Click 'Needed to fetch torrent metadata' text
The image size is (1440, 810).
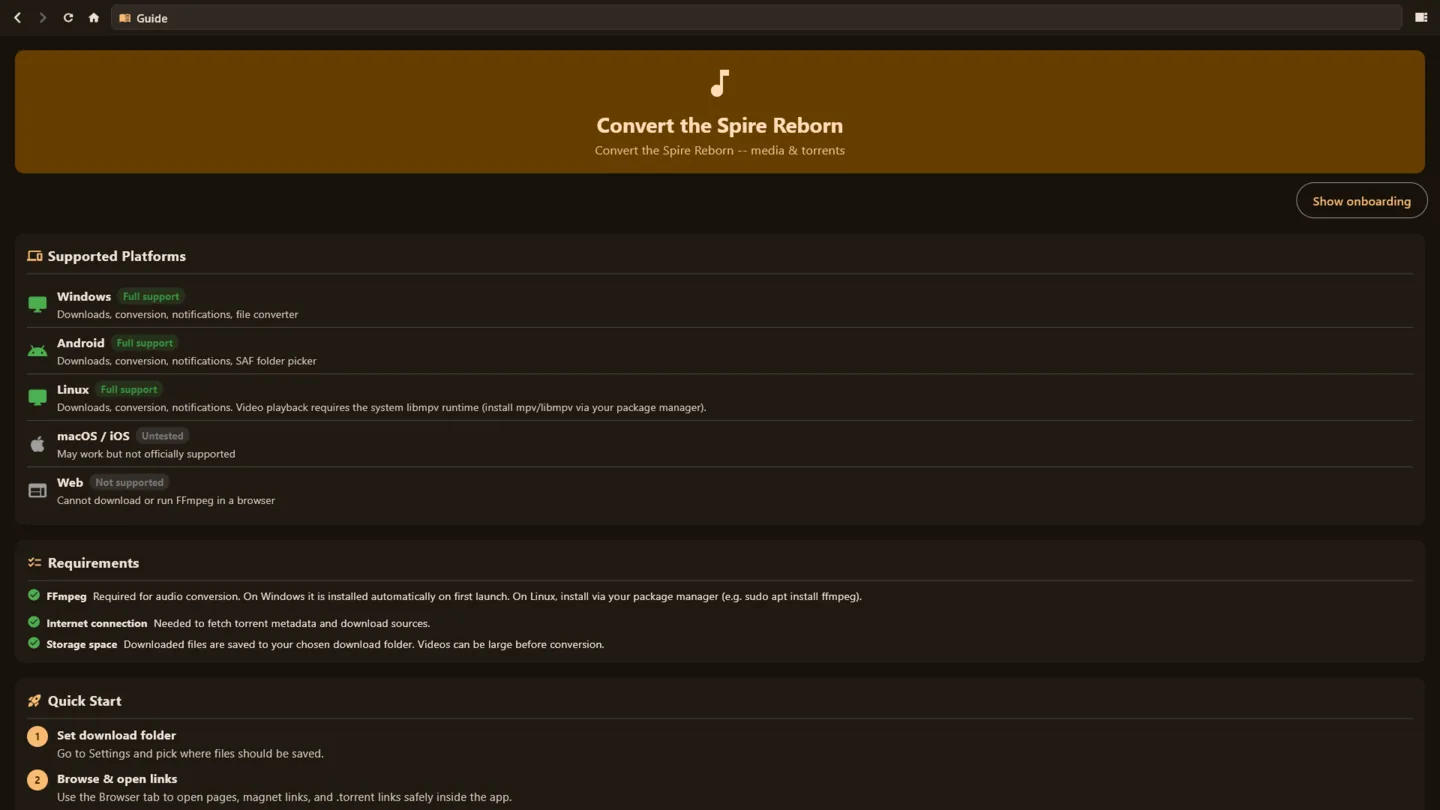click(291, 623)
